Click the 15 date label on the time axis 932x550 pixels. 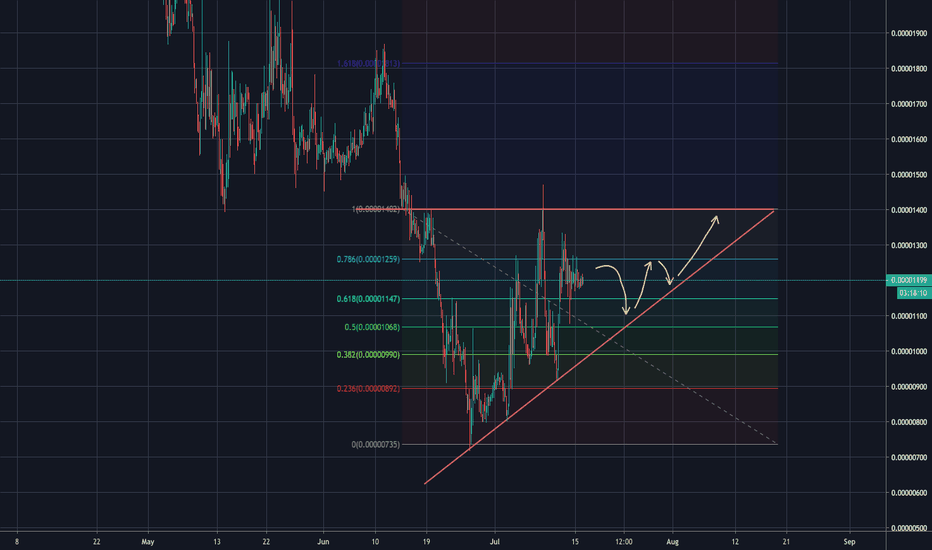[575, 542]
